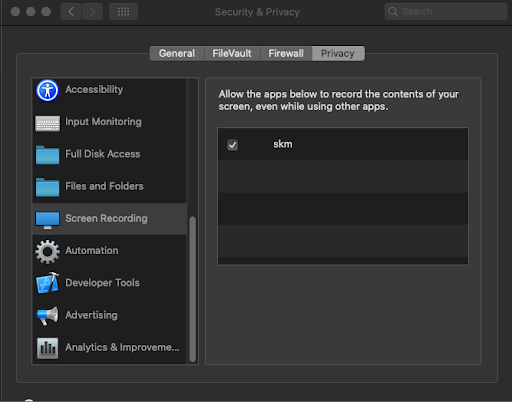The width and height of the screenshot is (512, 402).
Task: Click the Accessibility icon in sidebar
Action: click(x=47, y=90)
